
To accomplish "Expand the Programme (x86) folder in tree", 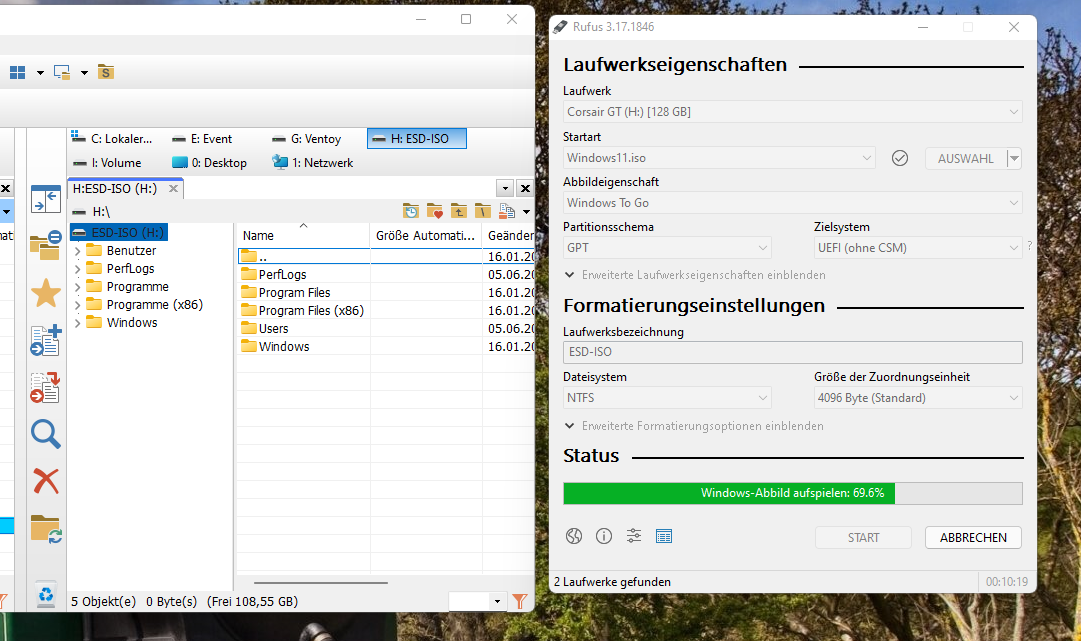I will coord(78,305).
